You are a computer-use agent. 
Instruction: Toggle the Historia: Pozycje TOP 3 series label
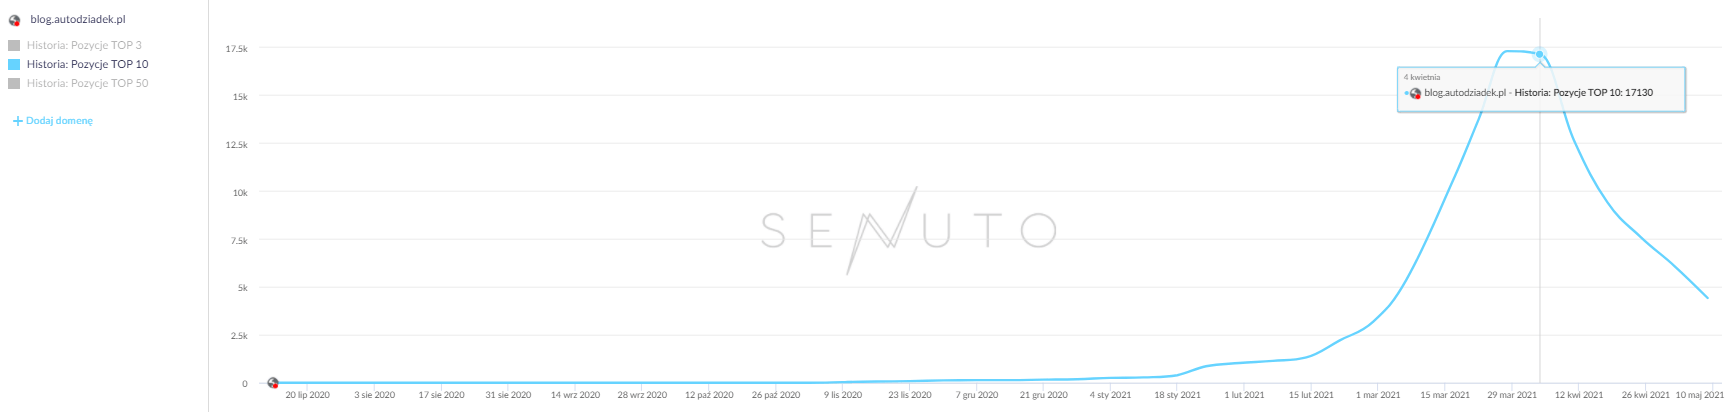pos(84,45)
